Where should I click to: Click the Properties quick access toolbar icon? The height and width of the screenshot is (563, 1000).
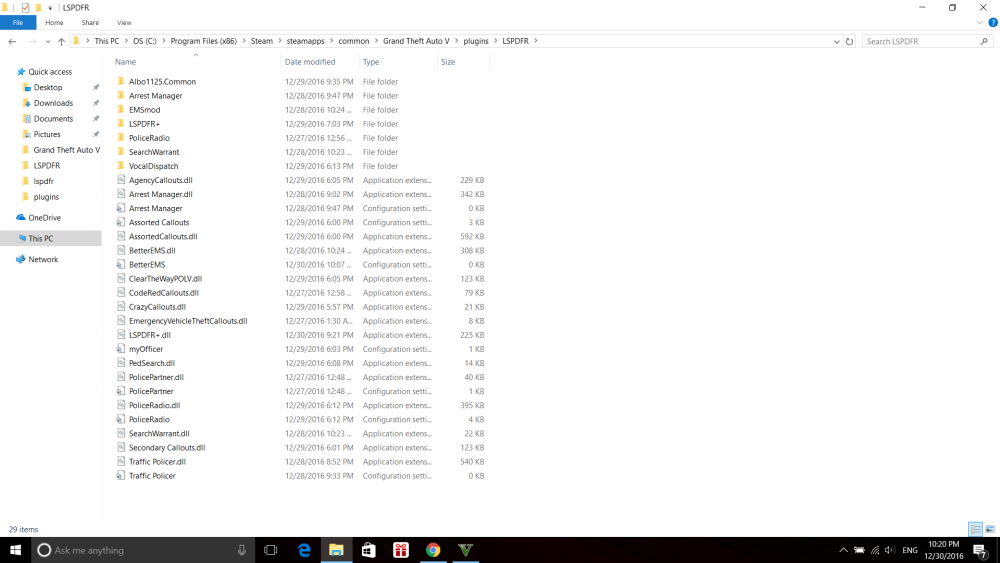point(25,8)
